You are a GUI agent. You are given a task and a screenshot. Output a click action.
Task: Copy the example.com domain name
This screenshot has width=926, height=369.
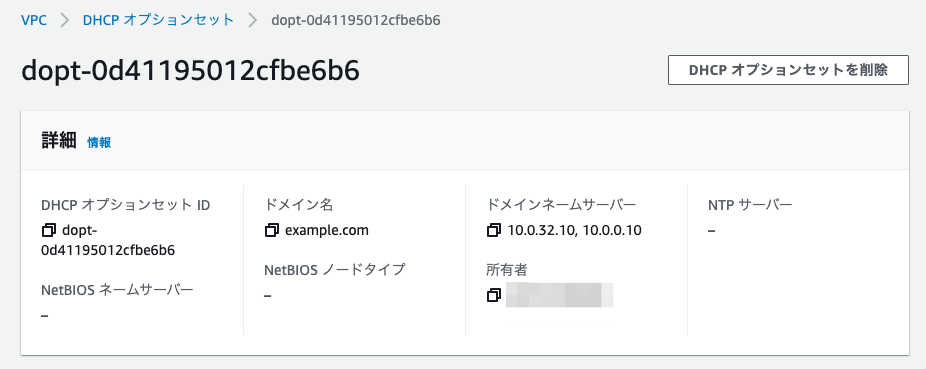[272, 230]
